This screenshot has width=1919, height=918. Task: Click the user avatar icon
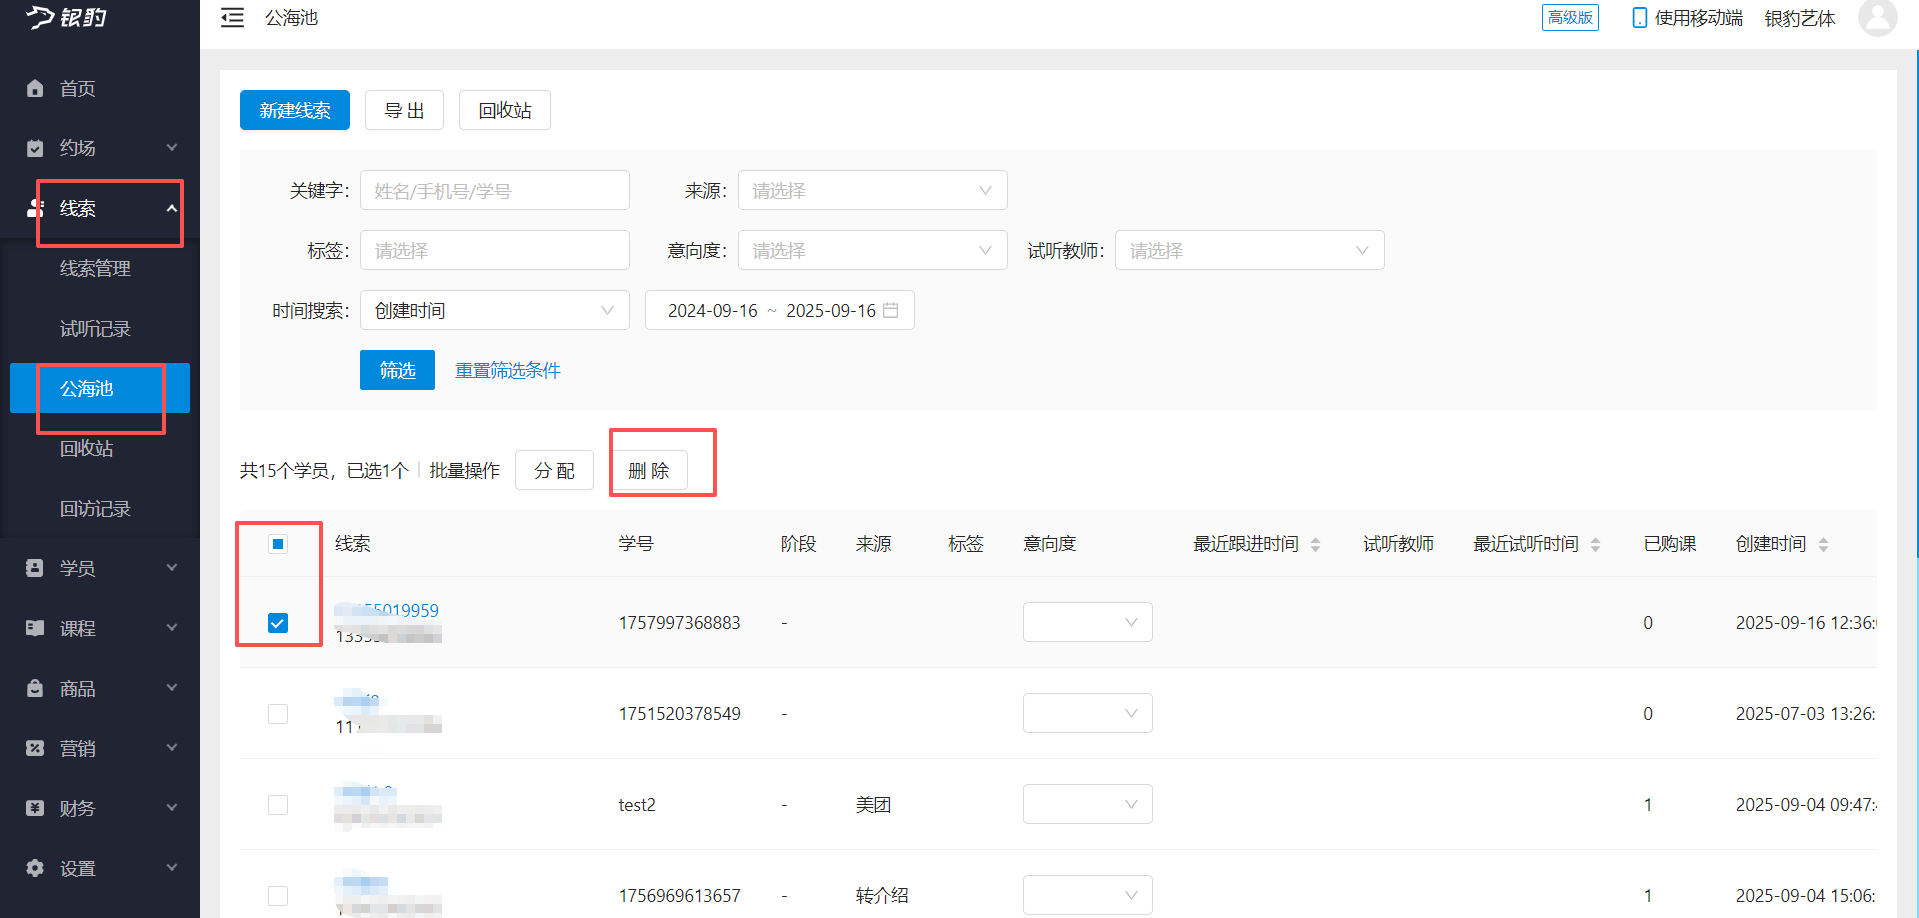(1876, 17)
